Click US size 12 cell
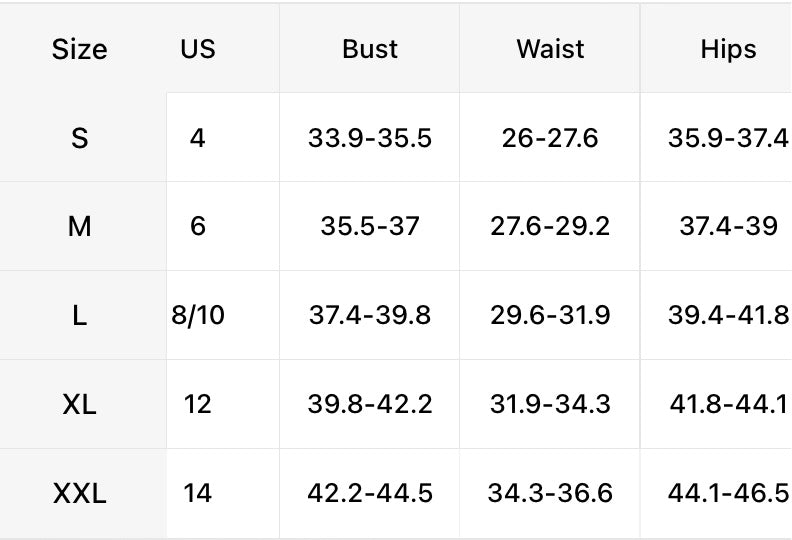Screen dimensions: 792x540 coord(198,405)
